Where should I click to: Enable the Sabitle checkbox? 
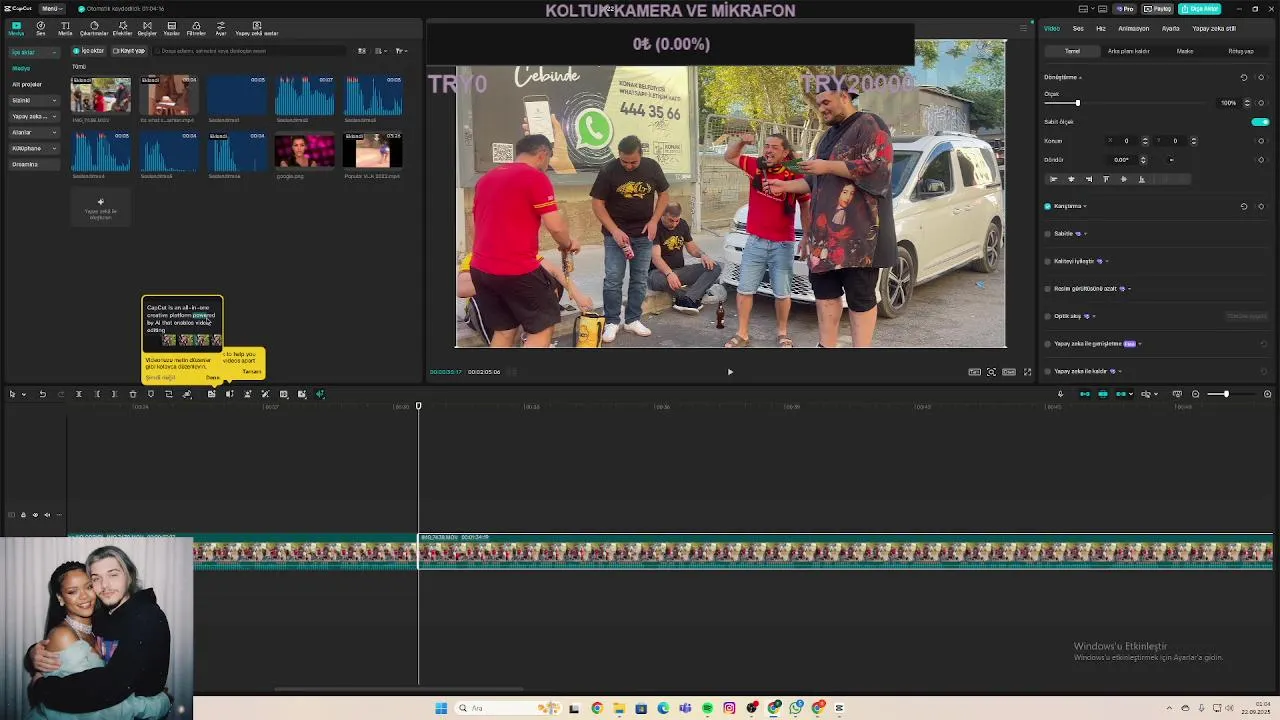coord(1048,234)
